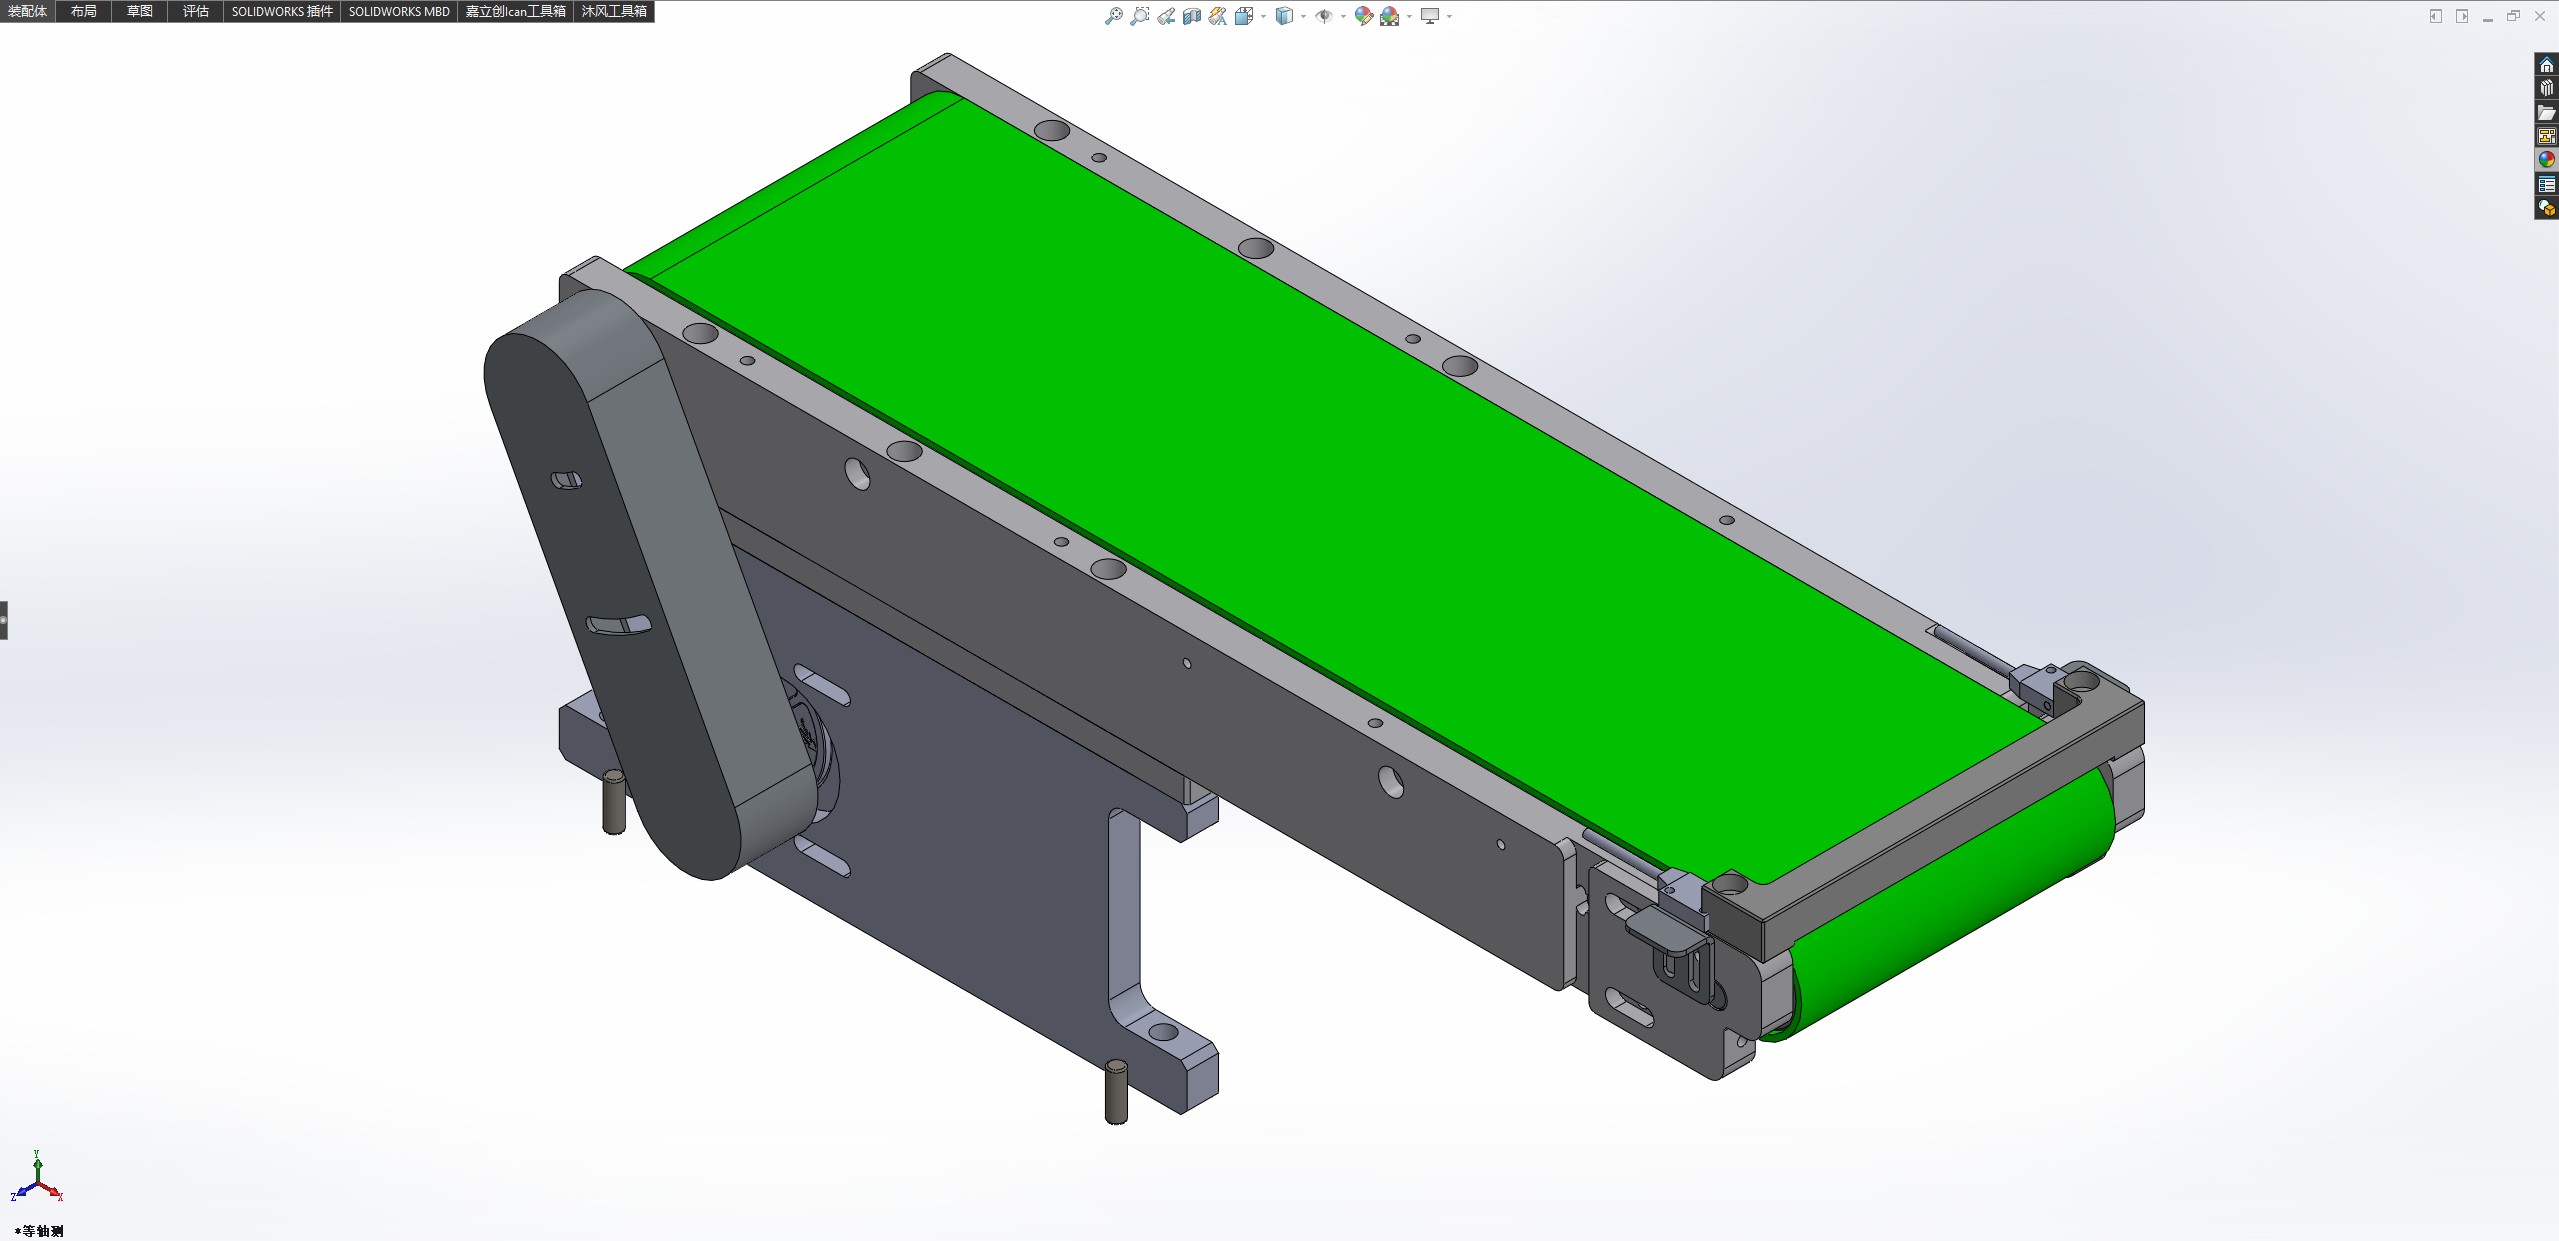Click the Previous View icon
This screenshot has width=2559, height=1241.
click(1166, 16)
